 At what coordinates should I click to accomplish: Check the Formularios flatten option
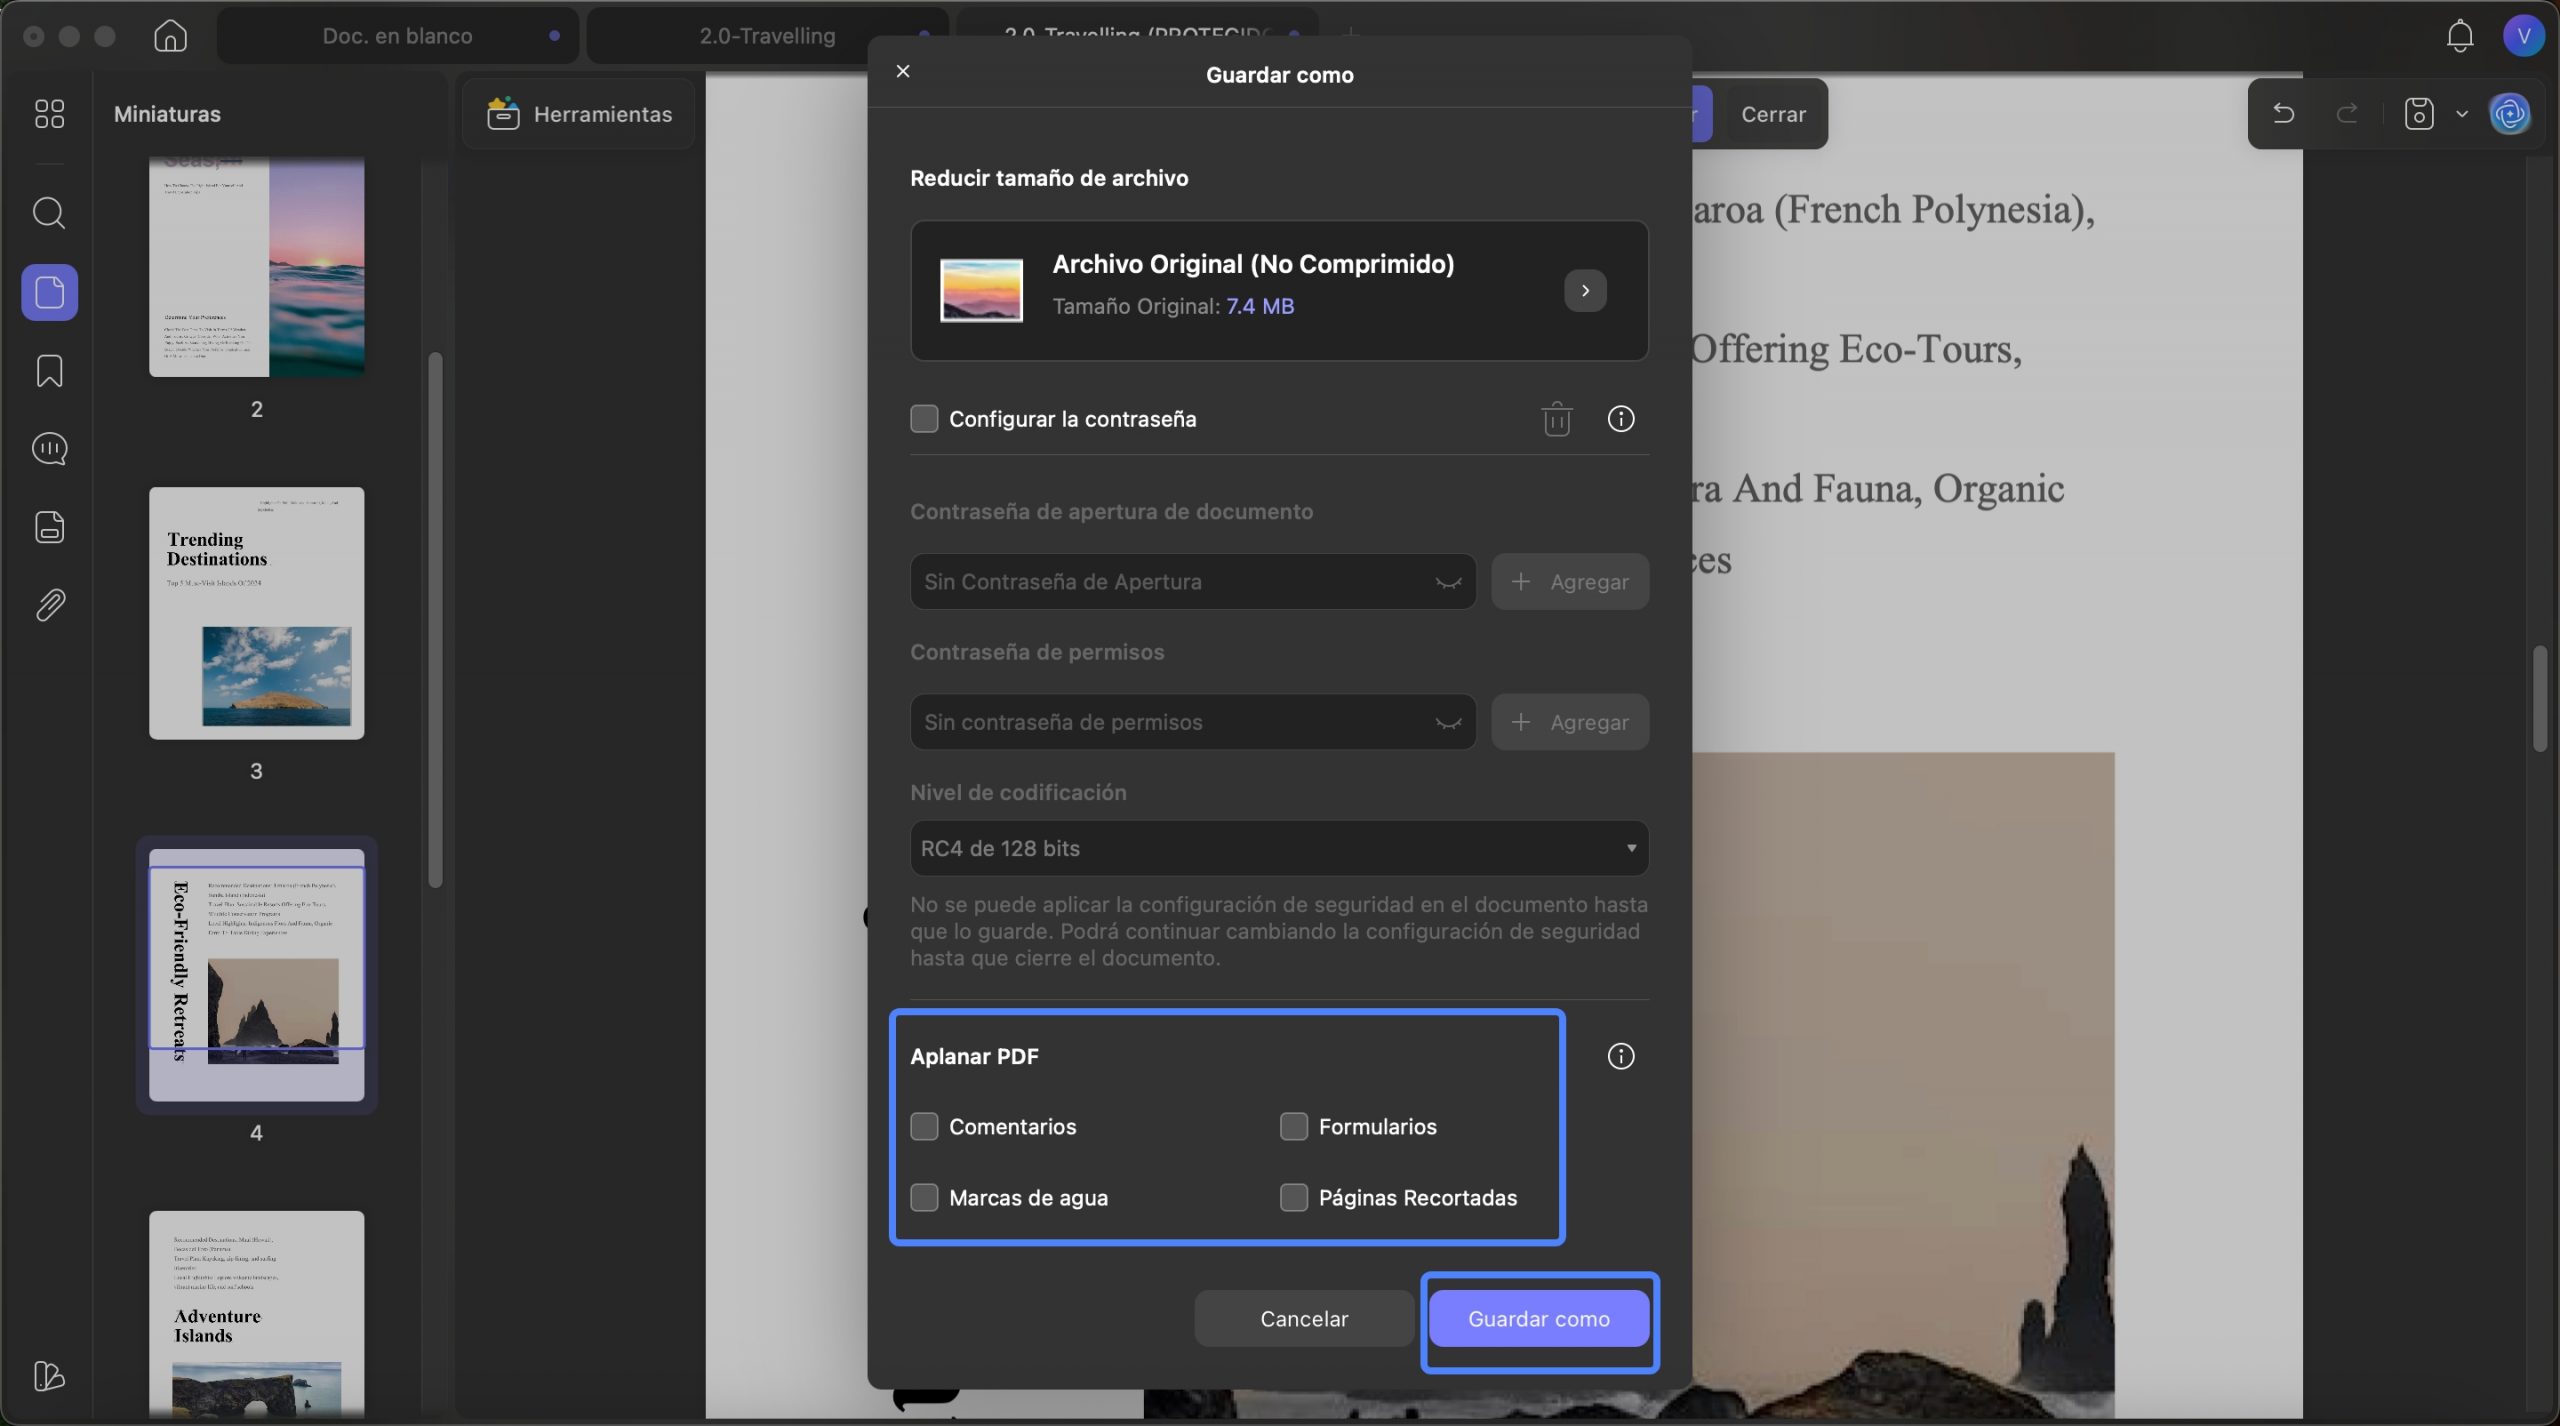point(1293,1126)
